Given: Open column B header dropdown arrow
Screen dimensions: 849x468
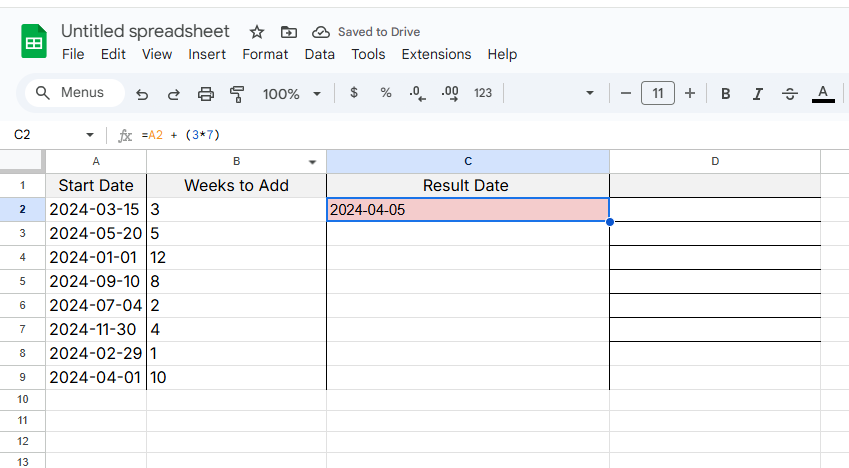Looking at the screenshot, I should point(313,162).
